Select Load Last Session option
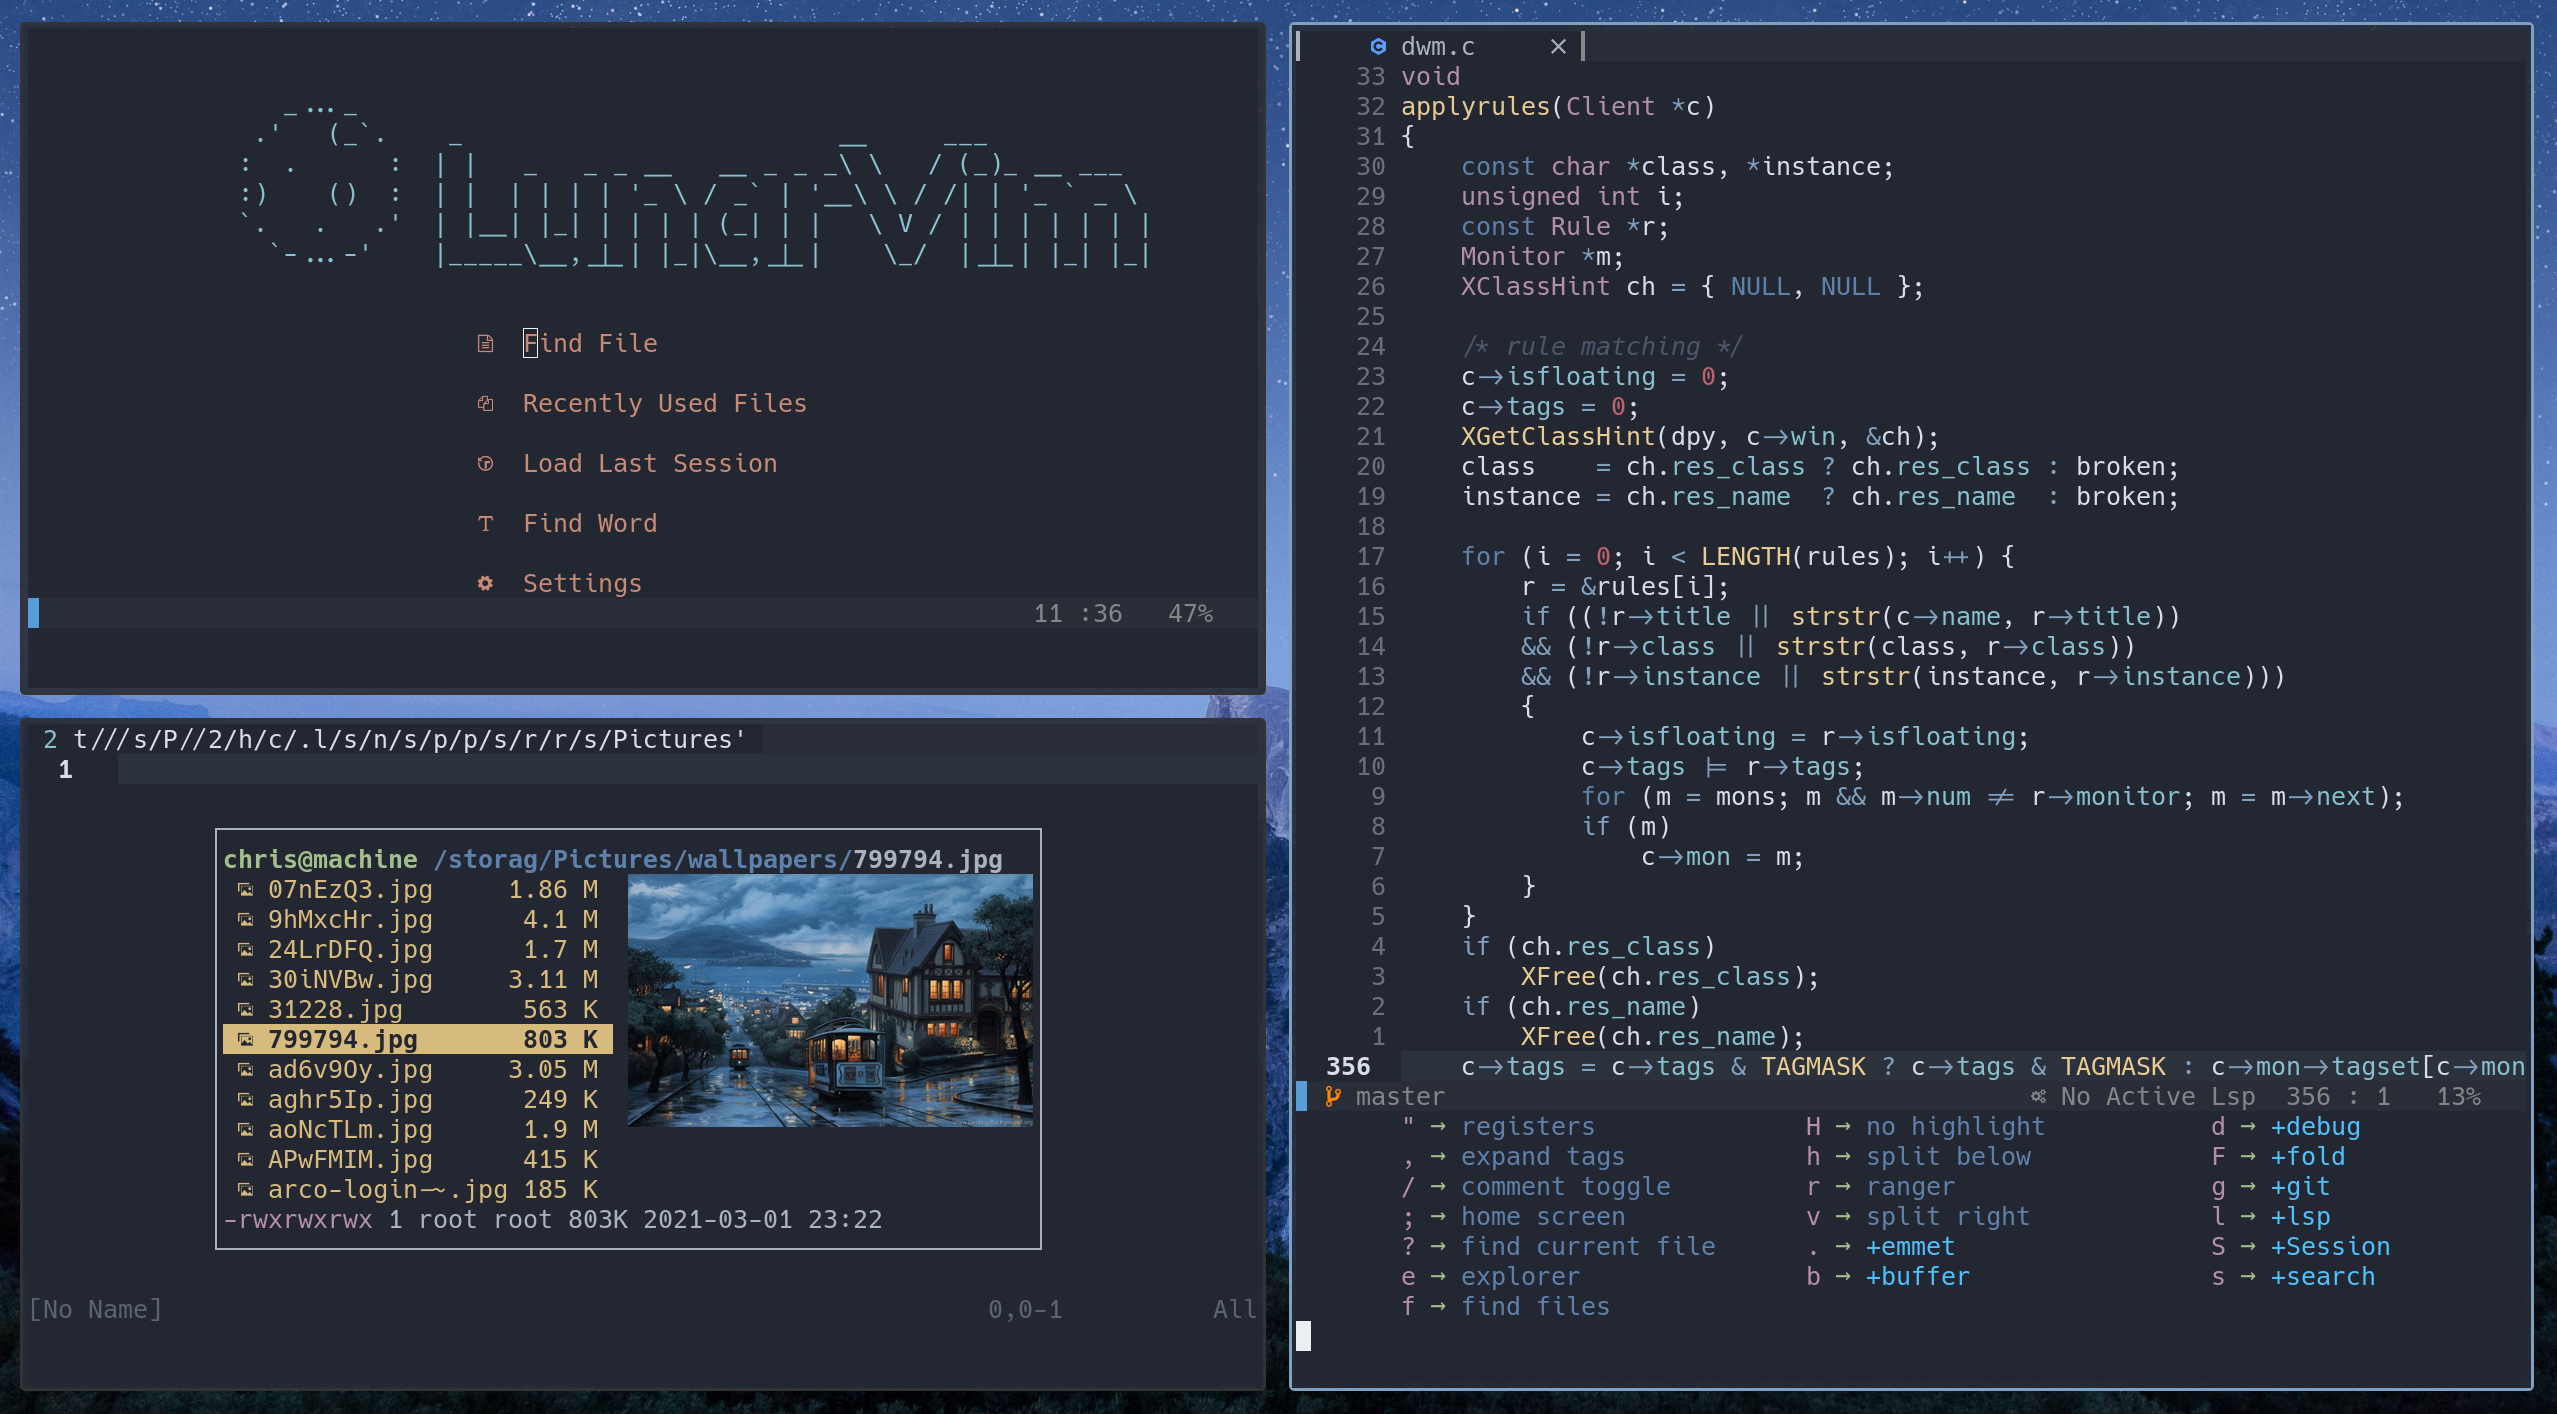Screen dimensions: 2557x1414 [651, 463]
